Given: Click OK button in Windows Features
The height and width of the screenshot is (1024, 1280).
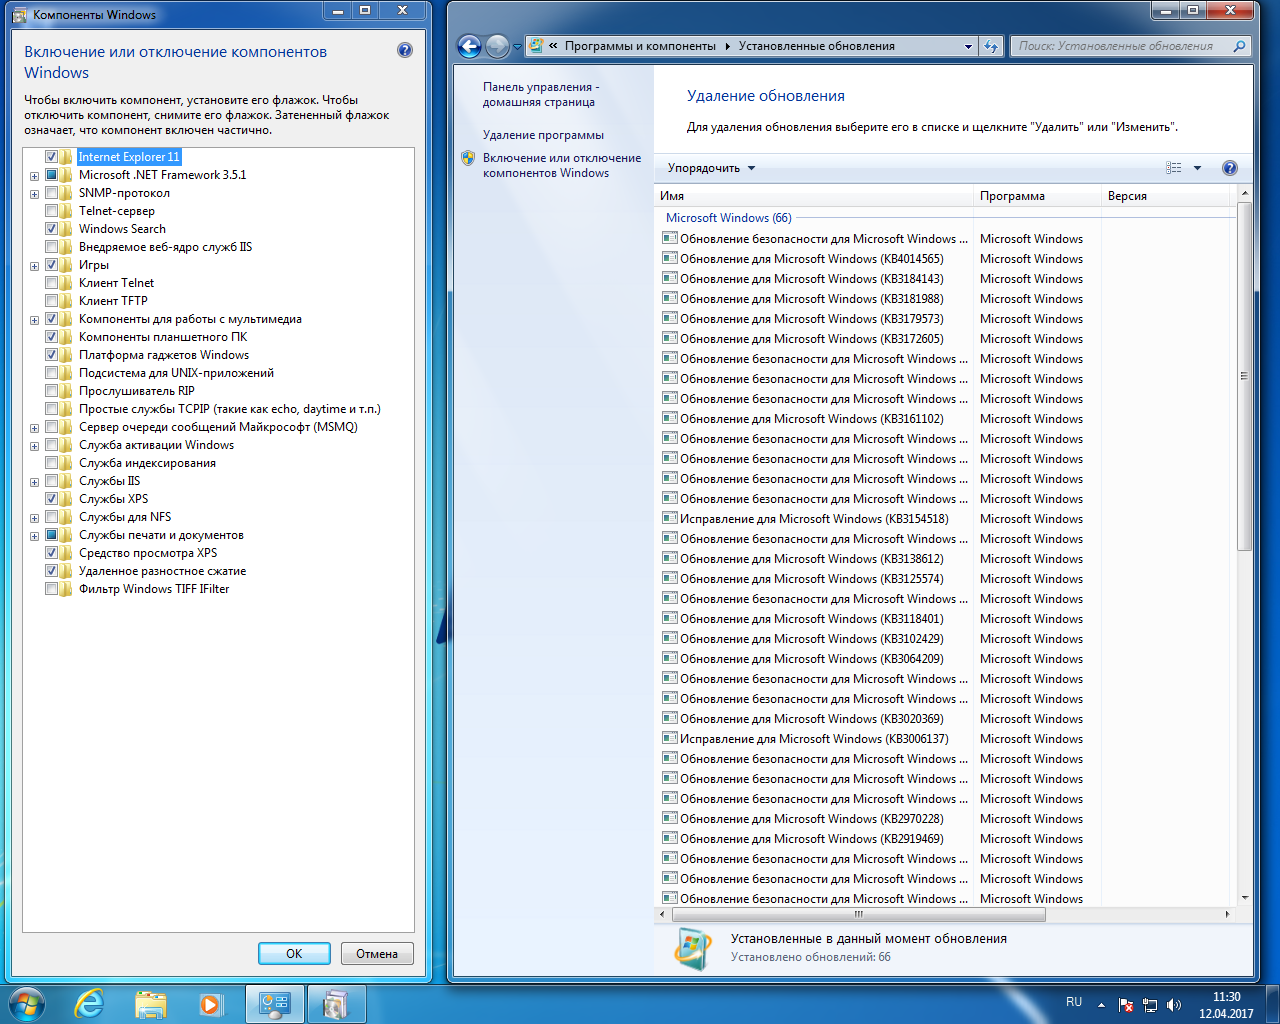Looking at the screenshot, I should (294, 954).
